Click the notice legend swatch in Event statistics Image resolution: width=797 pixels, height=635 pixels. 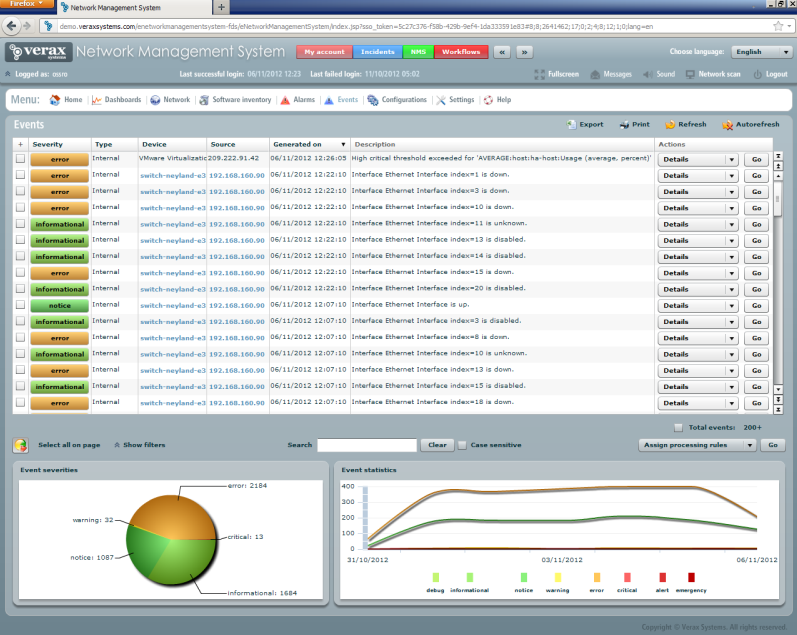pos(524,577)
